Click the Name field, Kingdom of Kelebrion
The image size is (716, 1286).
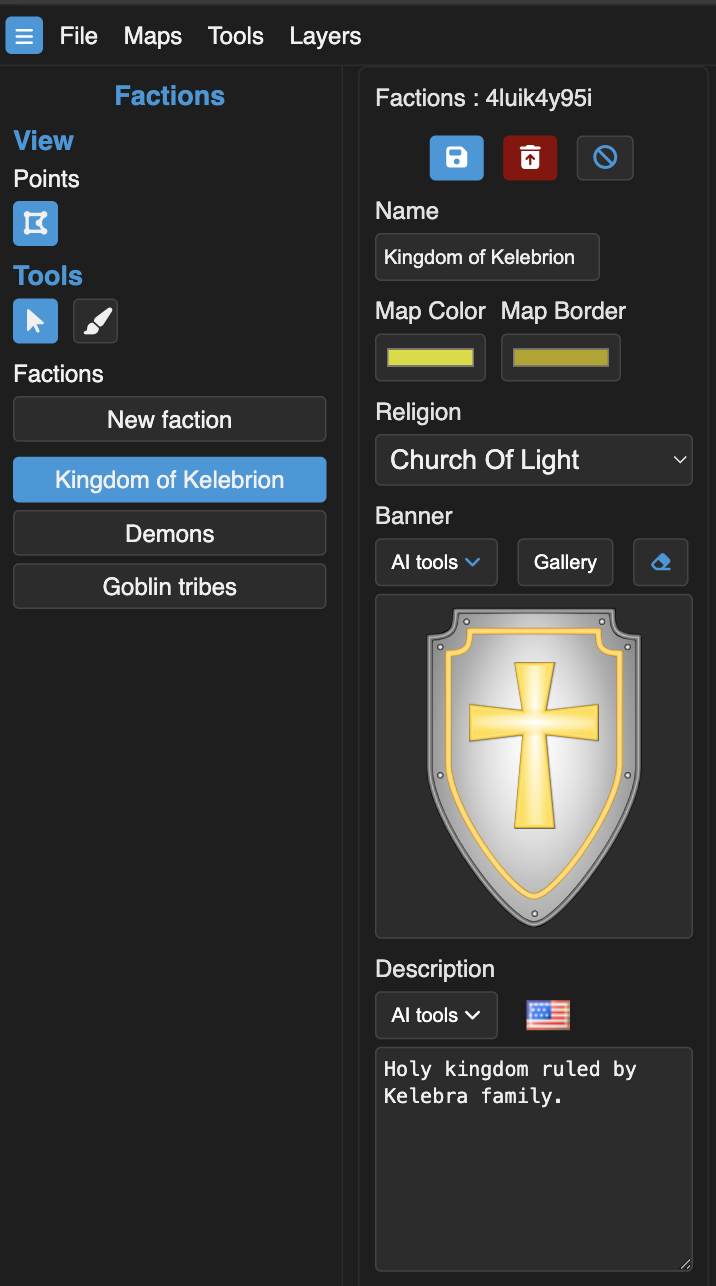tap(487, 257)
